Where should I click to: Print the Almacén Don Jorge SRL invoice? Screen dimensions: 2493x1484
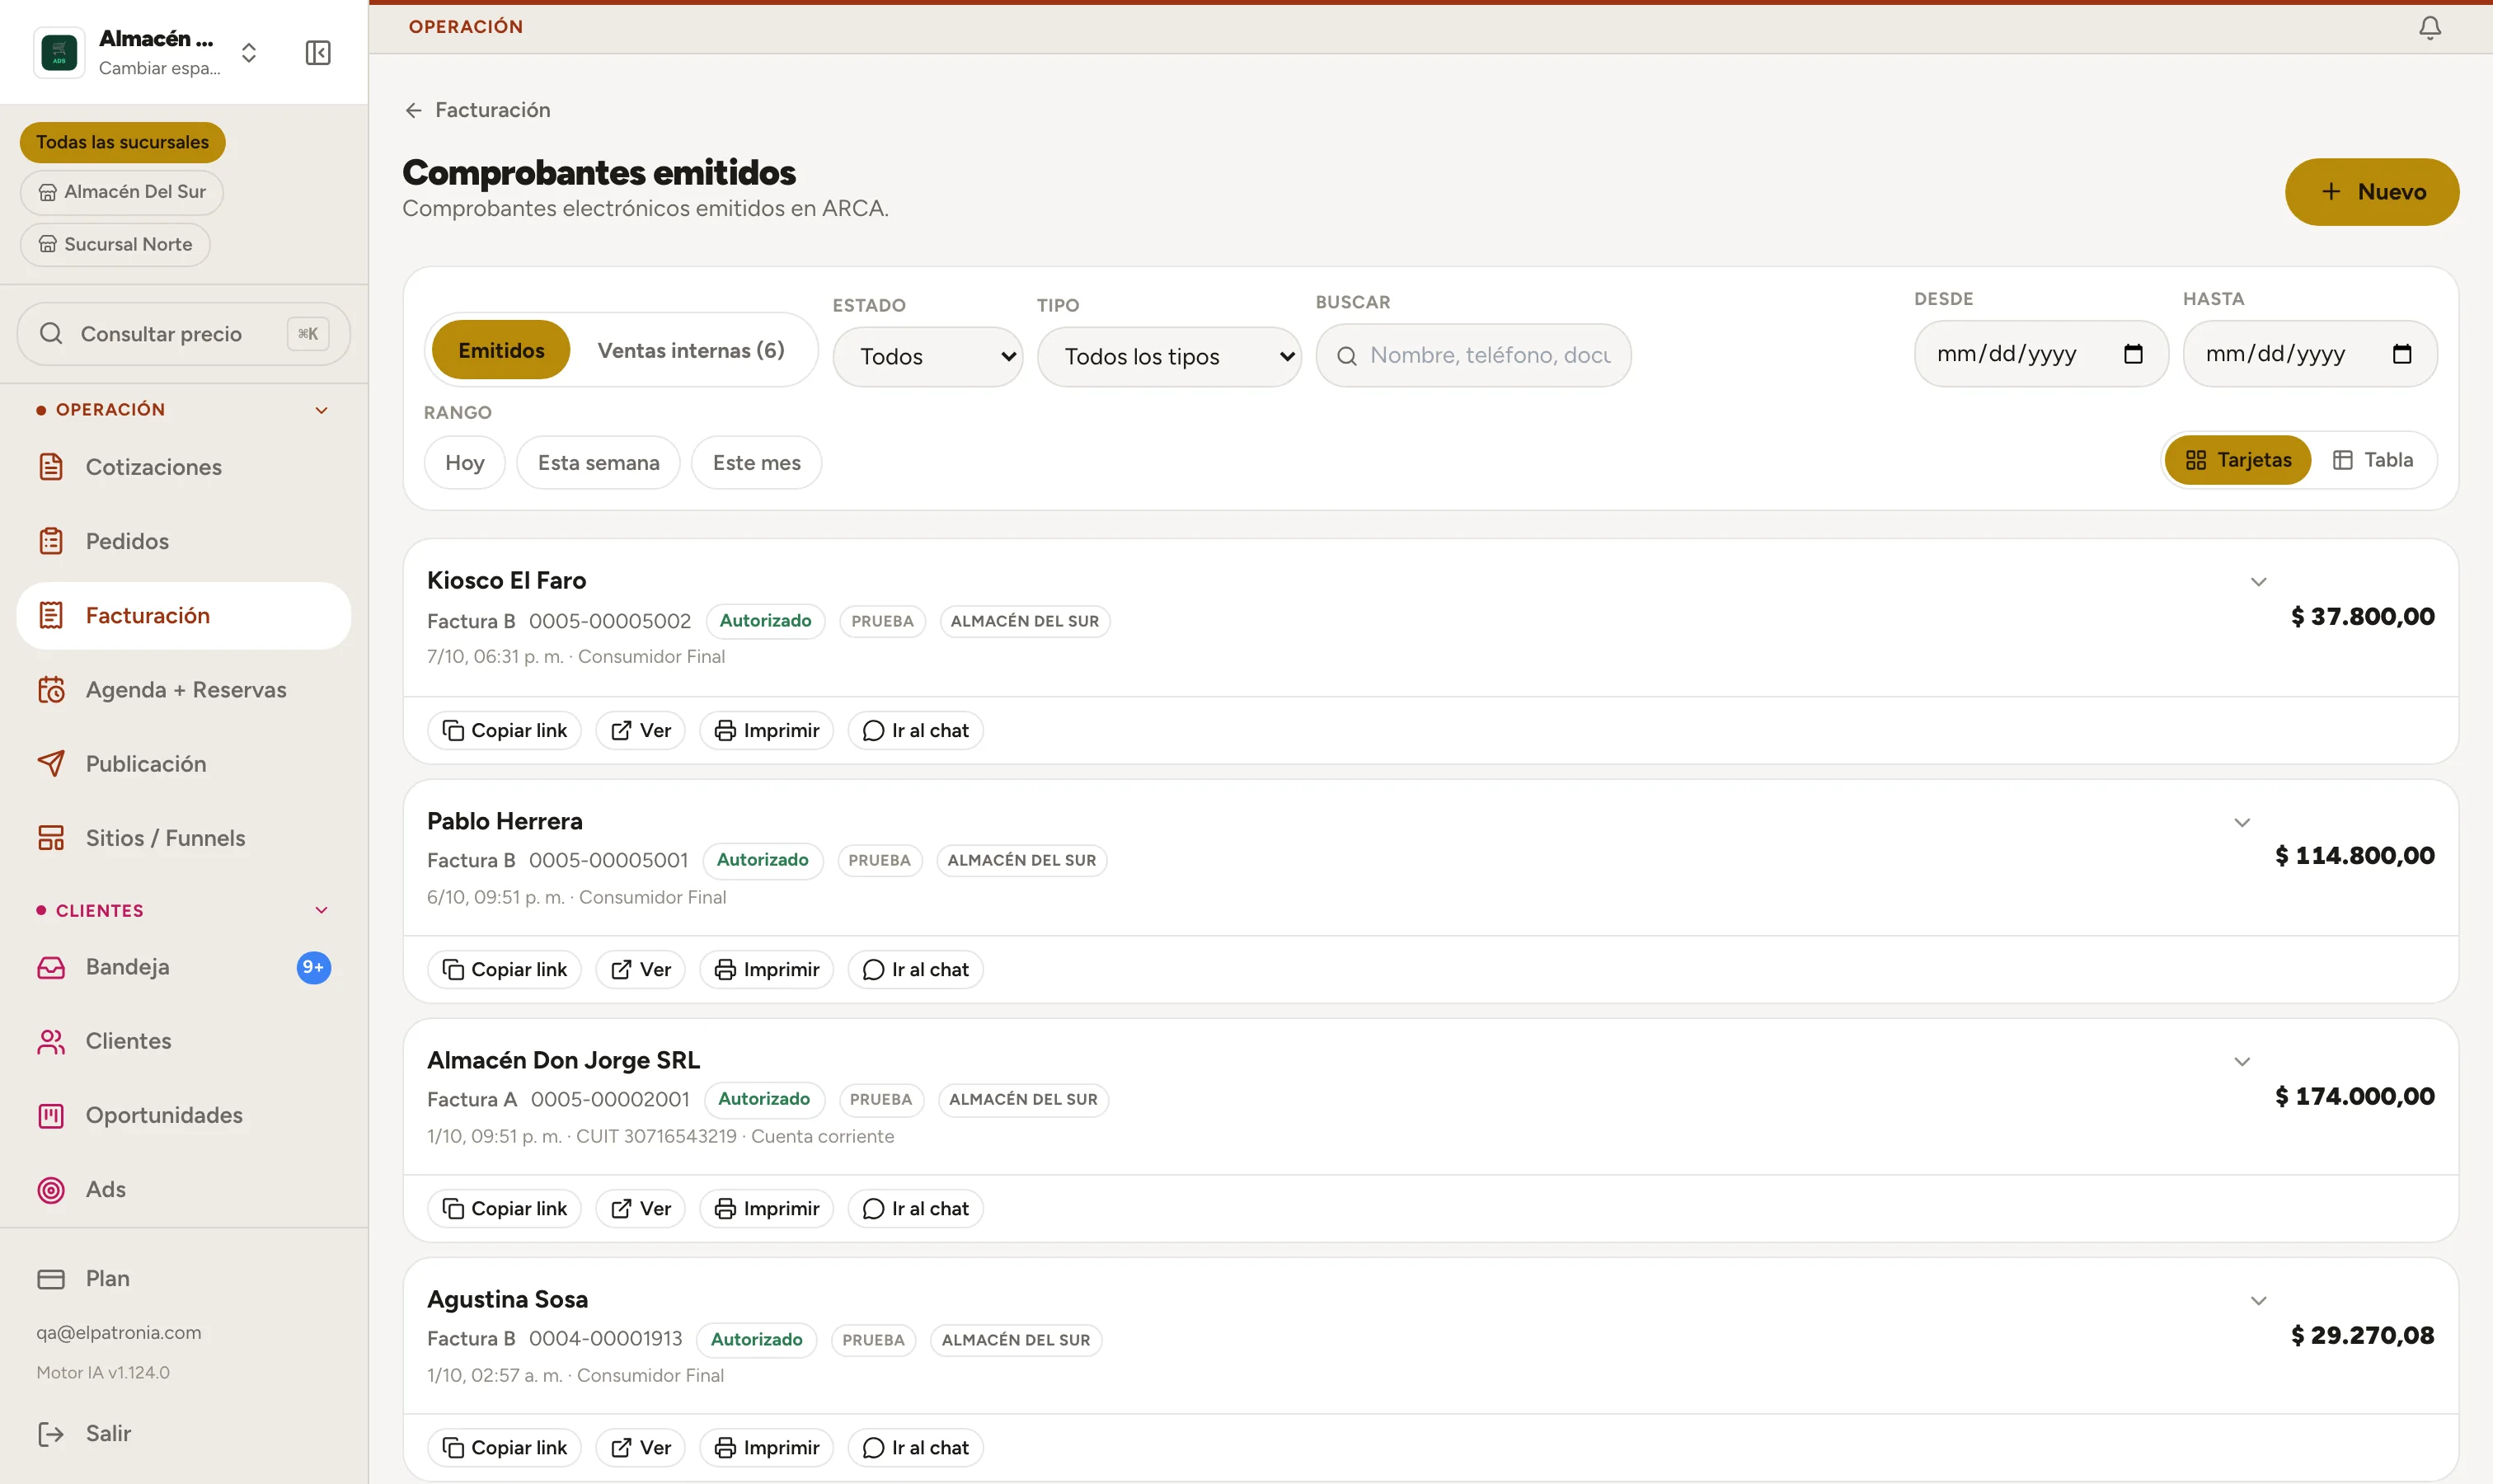(x=766, y=1208)
